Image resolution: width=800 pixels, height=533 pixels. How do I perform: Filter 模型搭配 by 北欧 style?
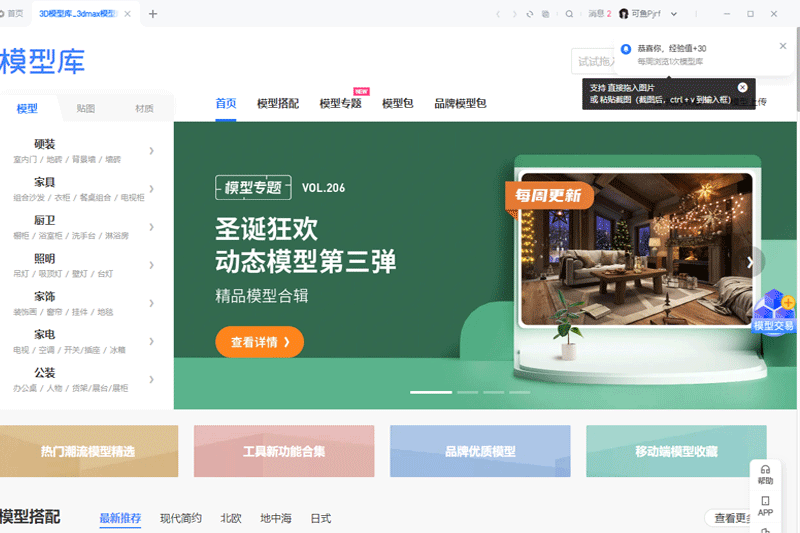pyautogui.click(x=231, y=518)
